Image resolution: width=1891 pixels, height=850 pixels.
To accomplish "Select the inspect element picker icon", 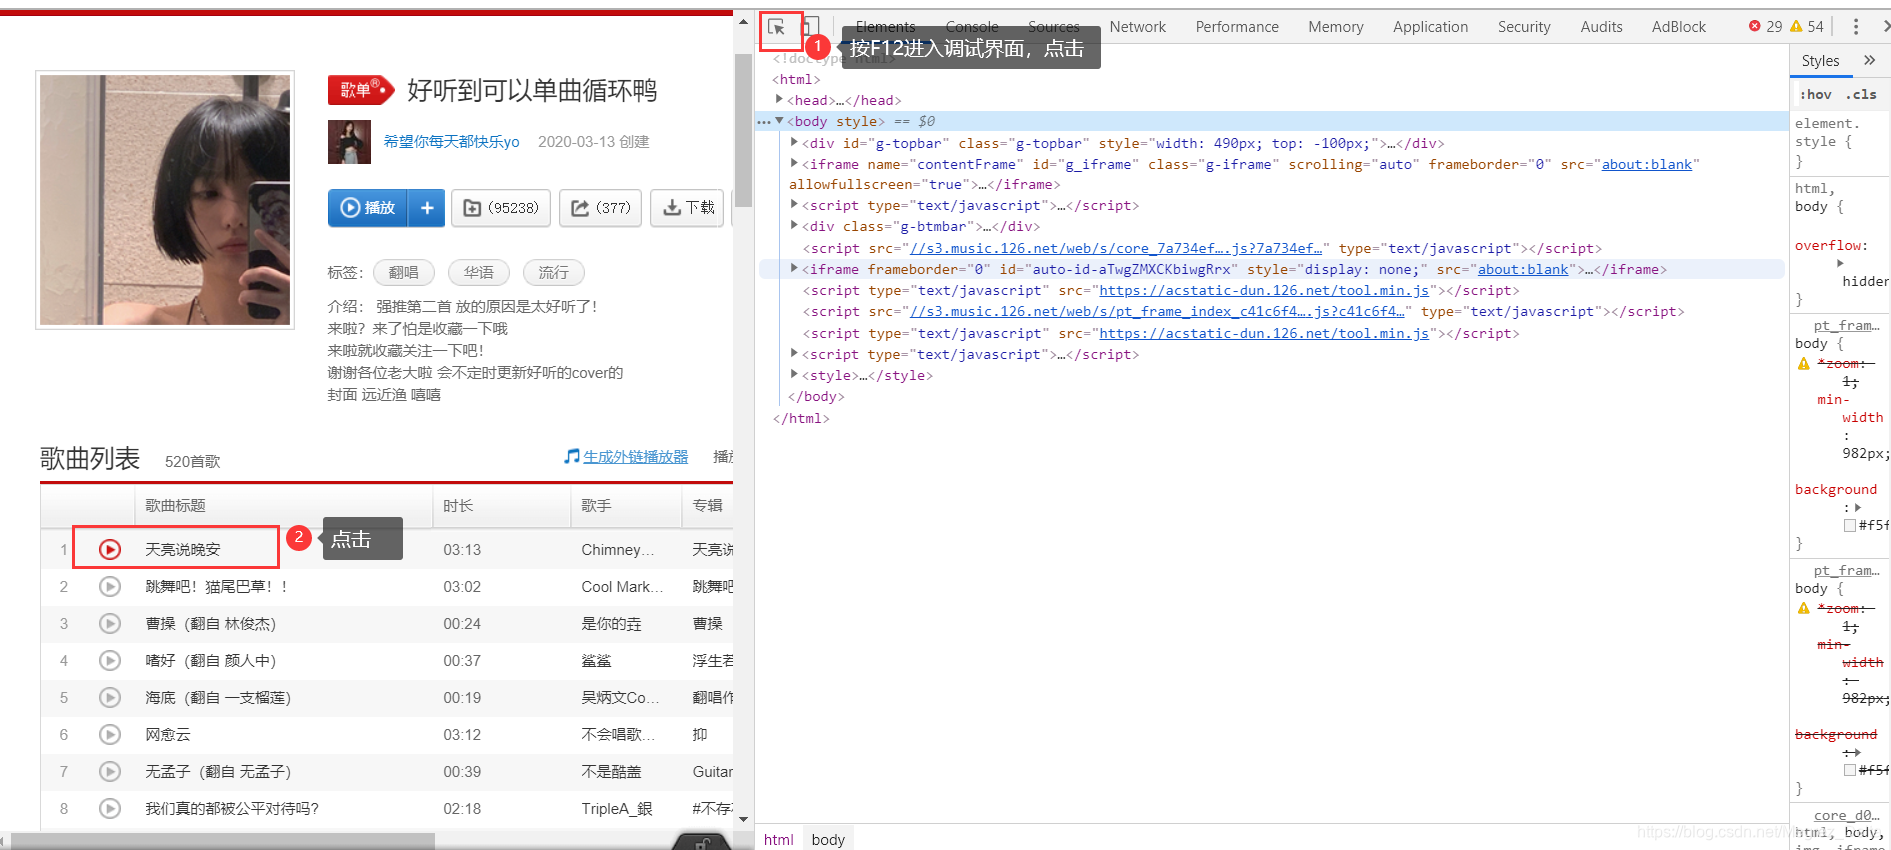I will (x=777, y=27).
